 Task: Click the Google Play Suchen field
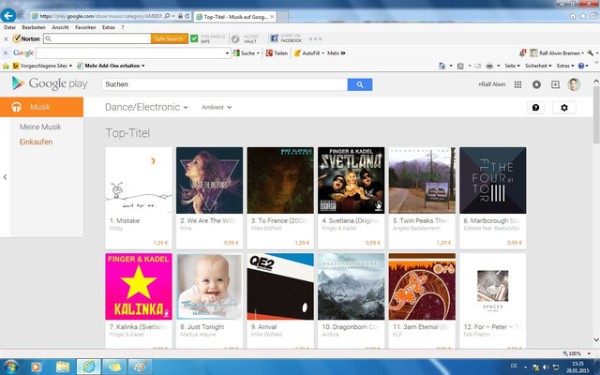click(225, 85)
